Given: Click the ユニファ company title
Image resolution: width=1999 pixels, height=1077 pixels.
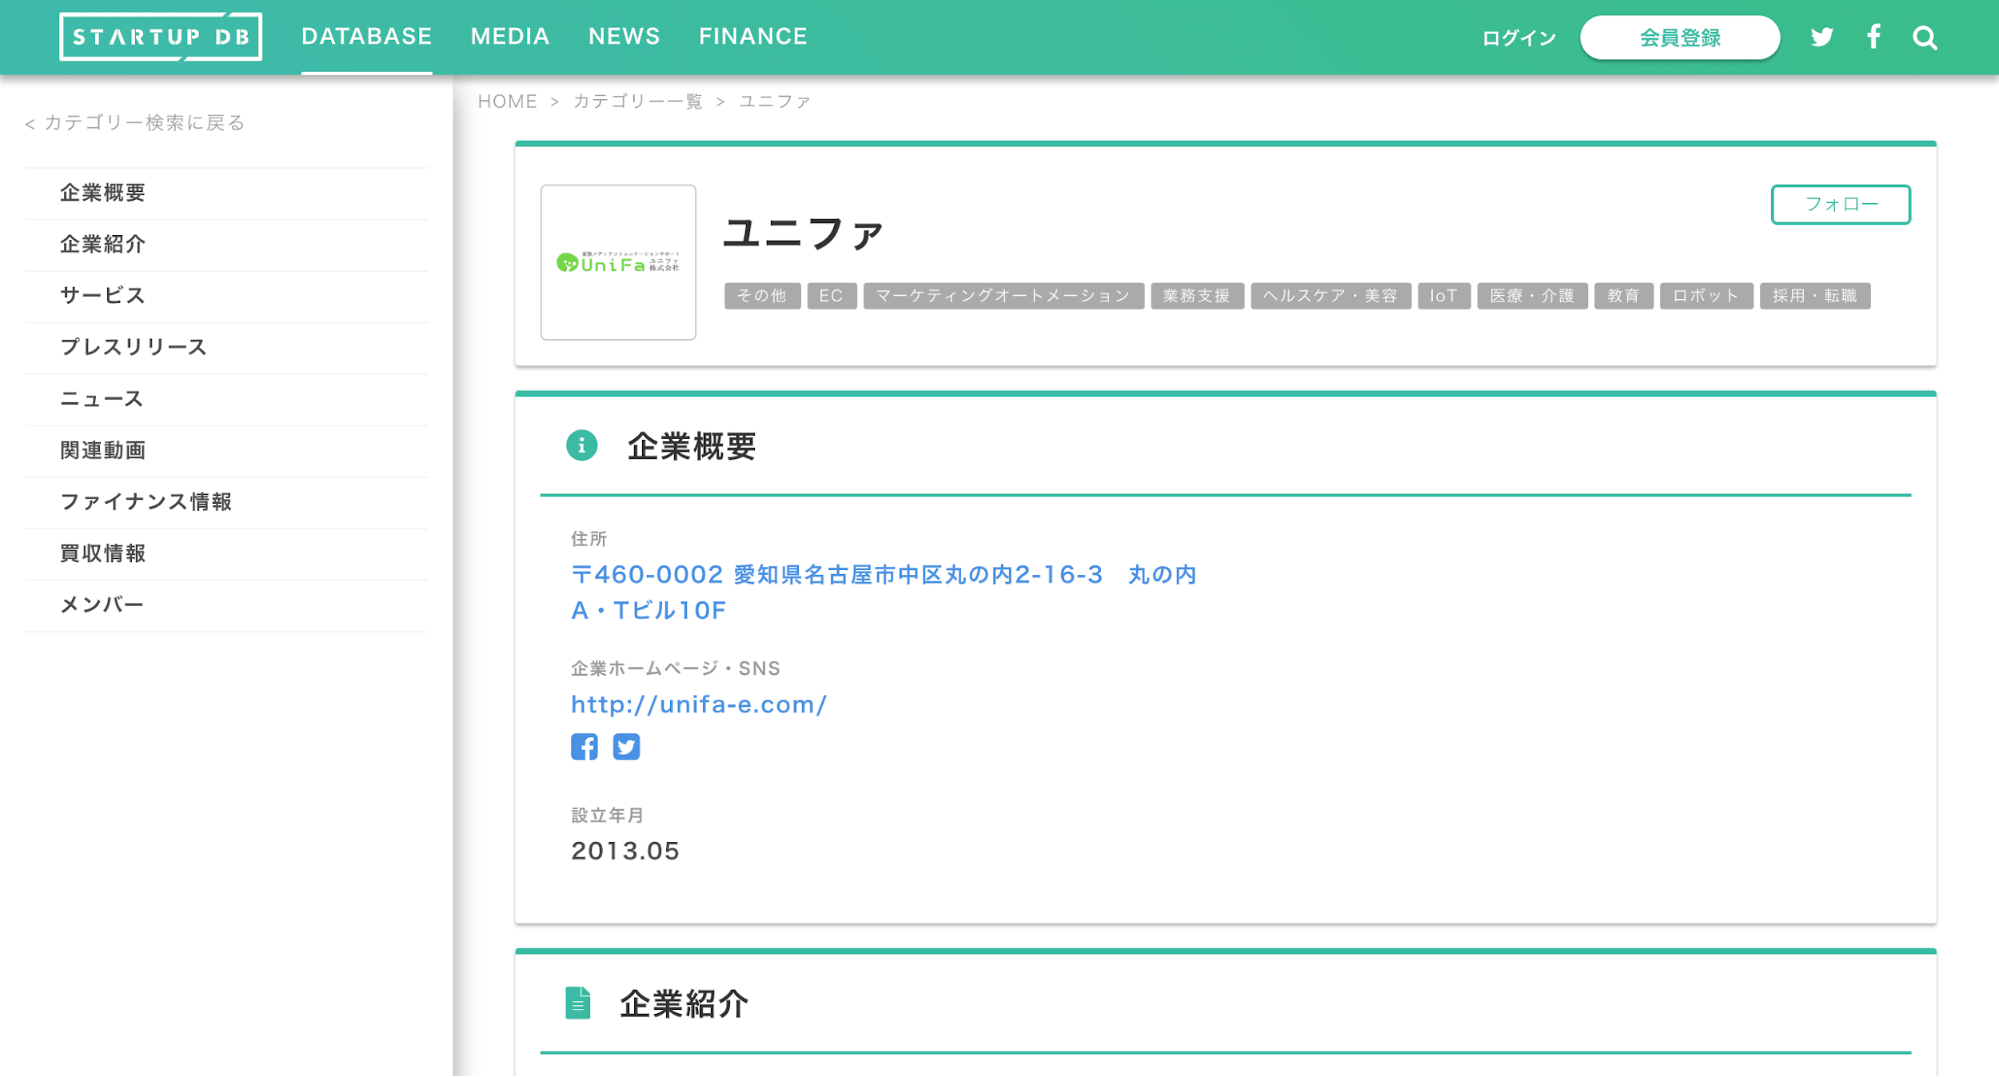Looking at the screenshot, I should [804, 233].
